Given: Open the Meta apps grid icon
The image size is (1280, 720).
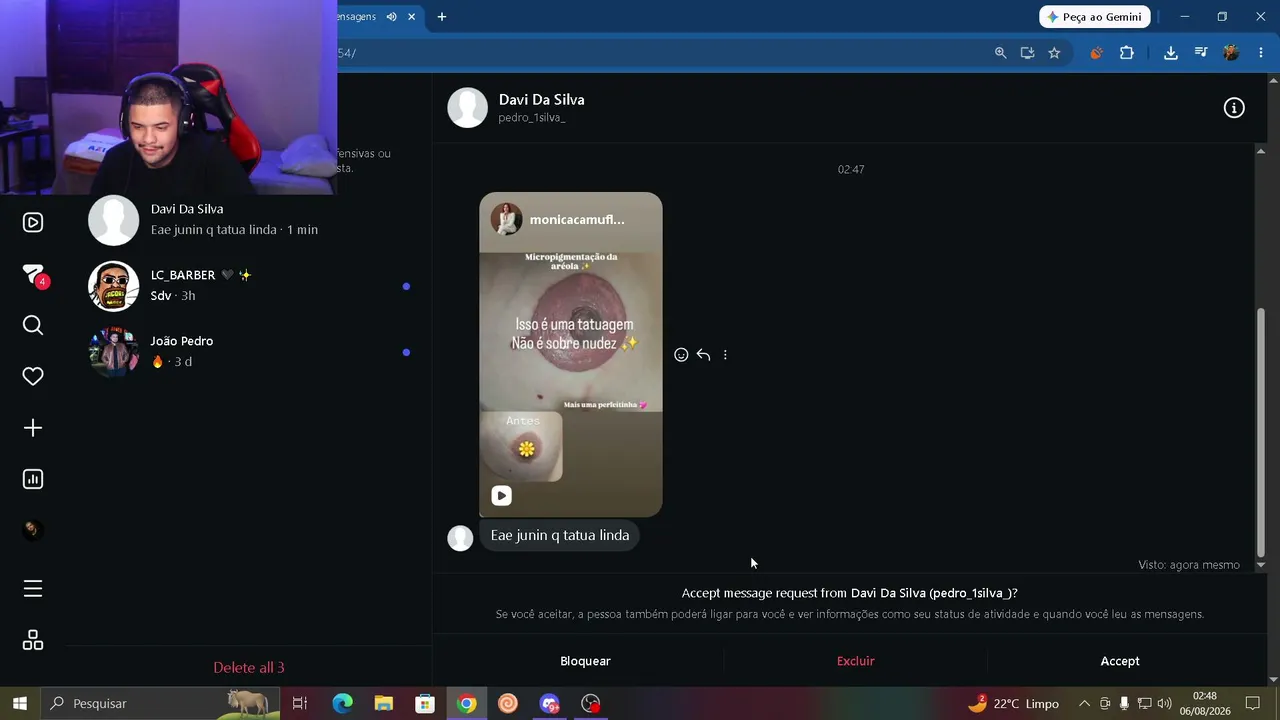Looking at the screenshot, I should pos(33,640).
